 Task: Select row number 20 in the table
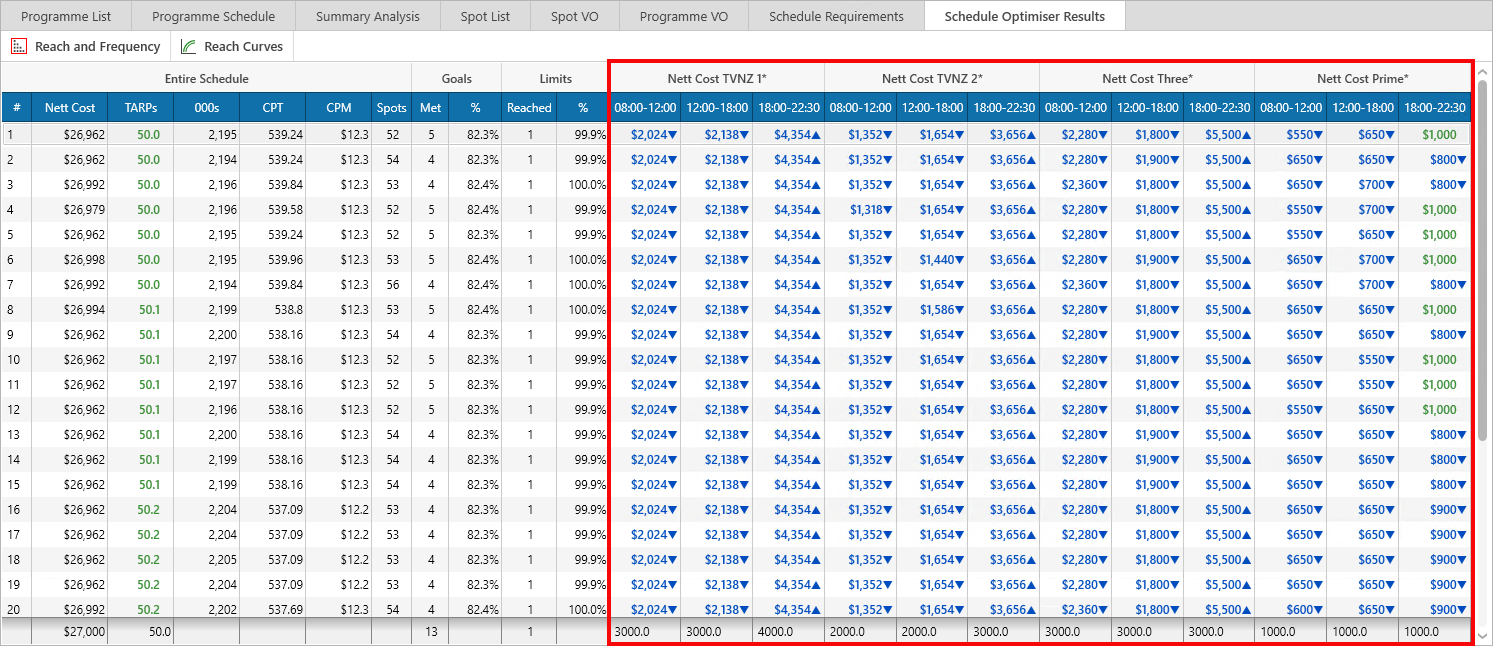click(x=17, y=610)
